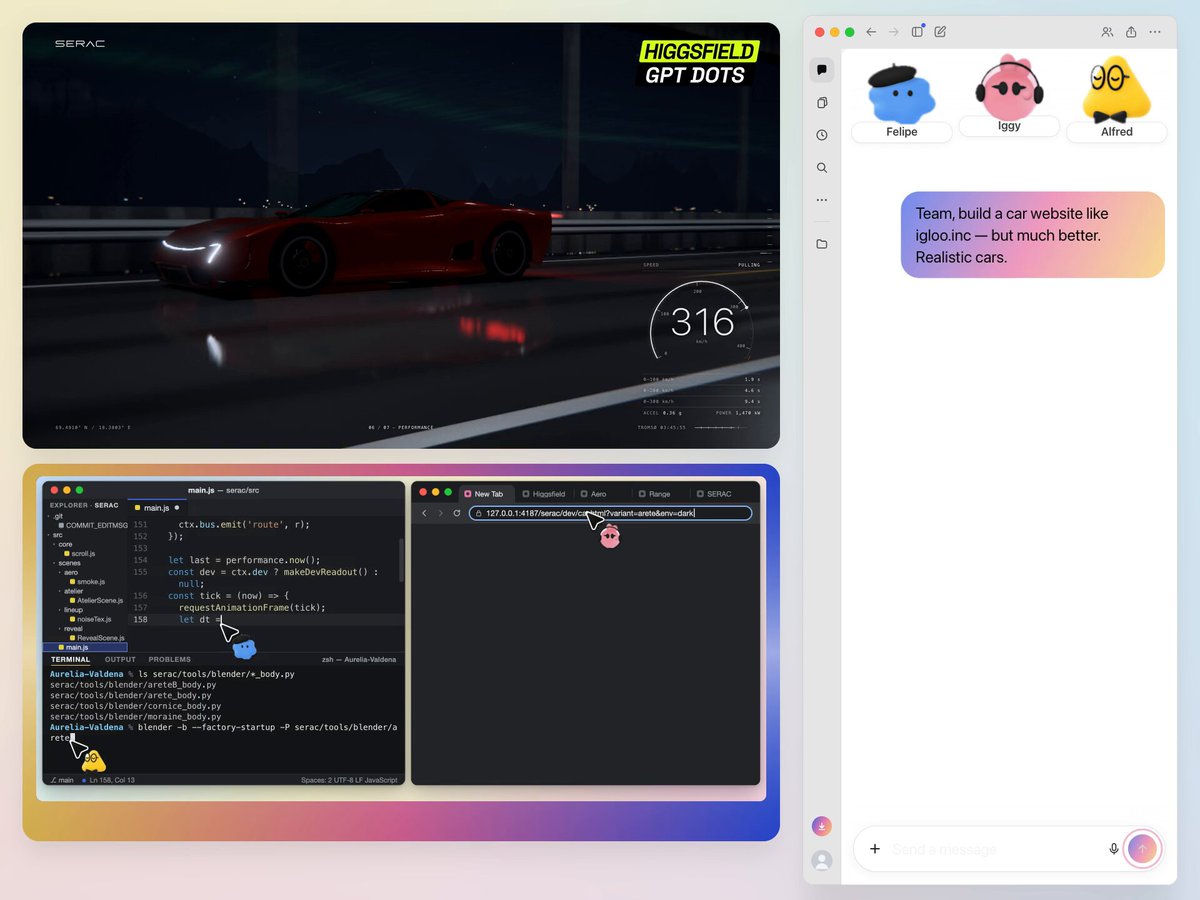This screenshot has height=900, width=1200.
Task: Open the history clock icon in sidebar
Action: [x=822, y=135]
